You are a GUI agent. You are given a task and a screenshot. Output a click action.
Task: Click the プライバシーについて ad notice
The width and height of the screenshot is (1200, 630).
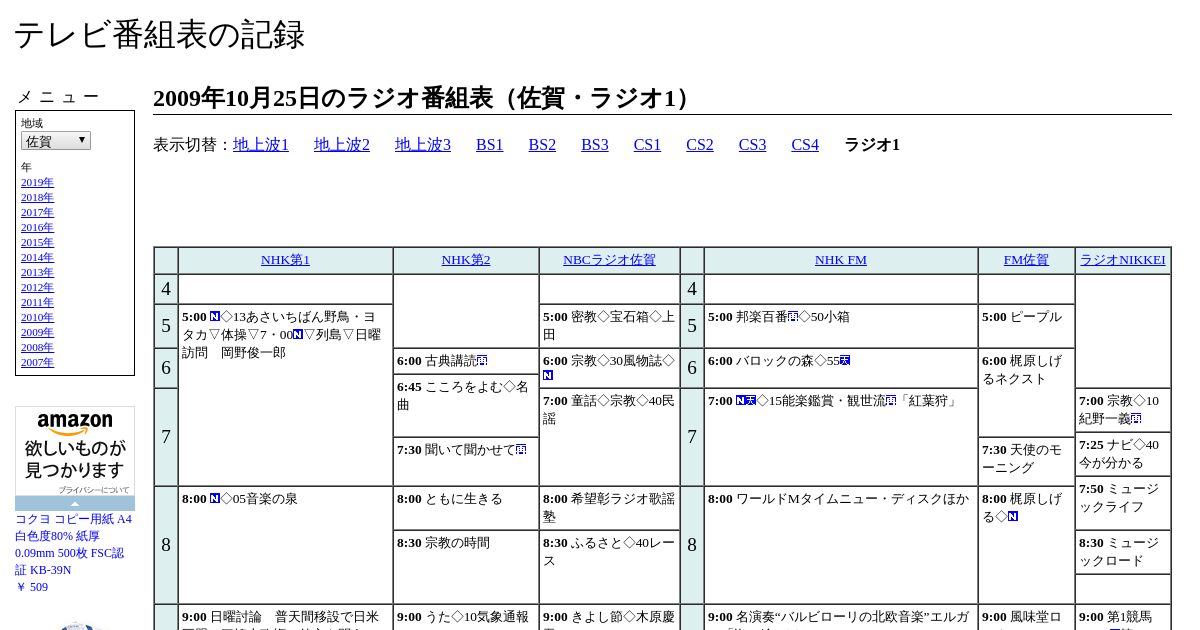click(x=93, y=490)
